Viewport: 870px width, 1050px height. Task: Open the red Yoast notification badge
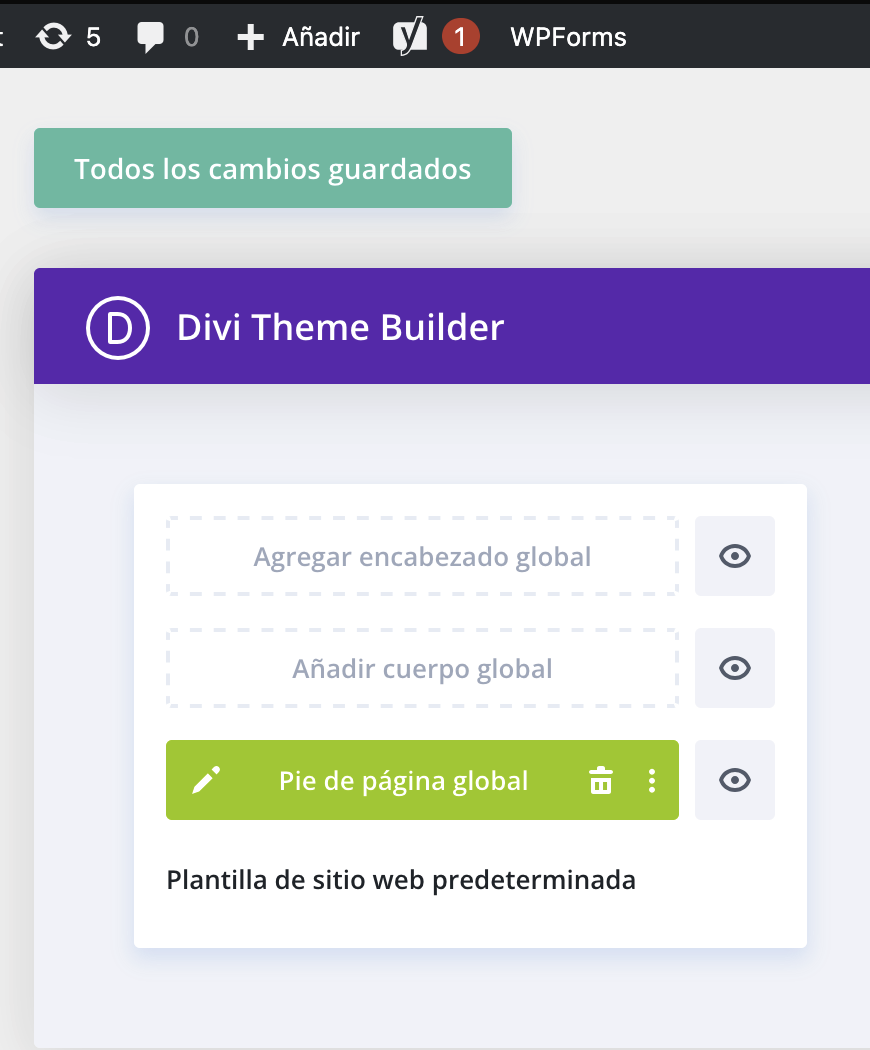point(460,37)
